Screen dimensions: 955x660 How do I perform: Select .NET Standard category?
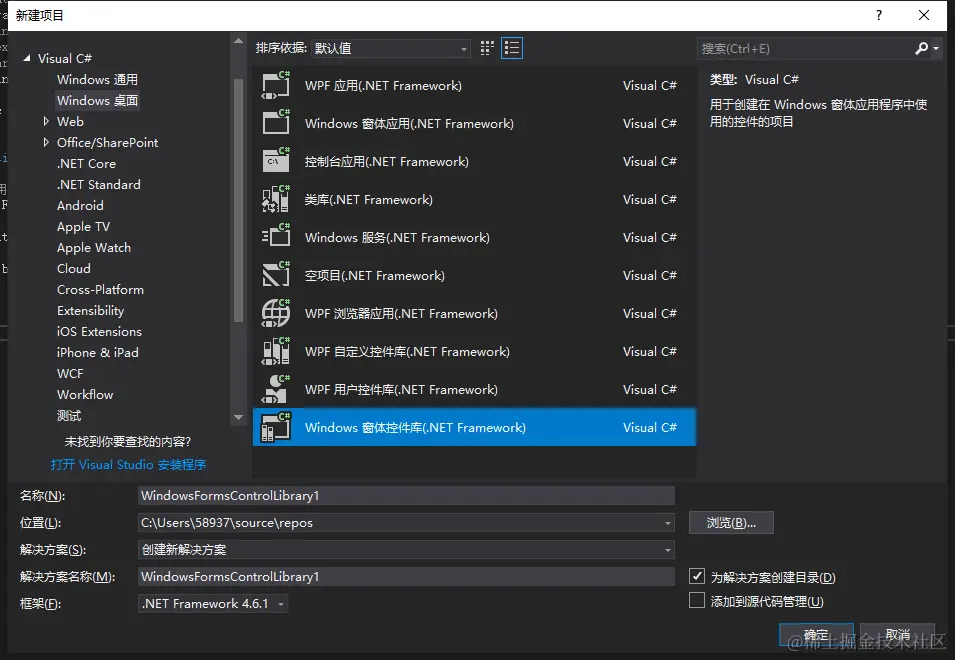pos(99,184)
